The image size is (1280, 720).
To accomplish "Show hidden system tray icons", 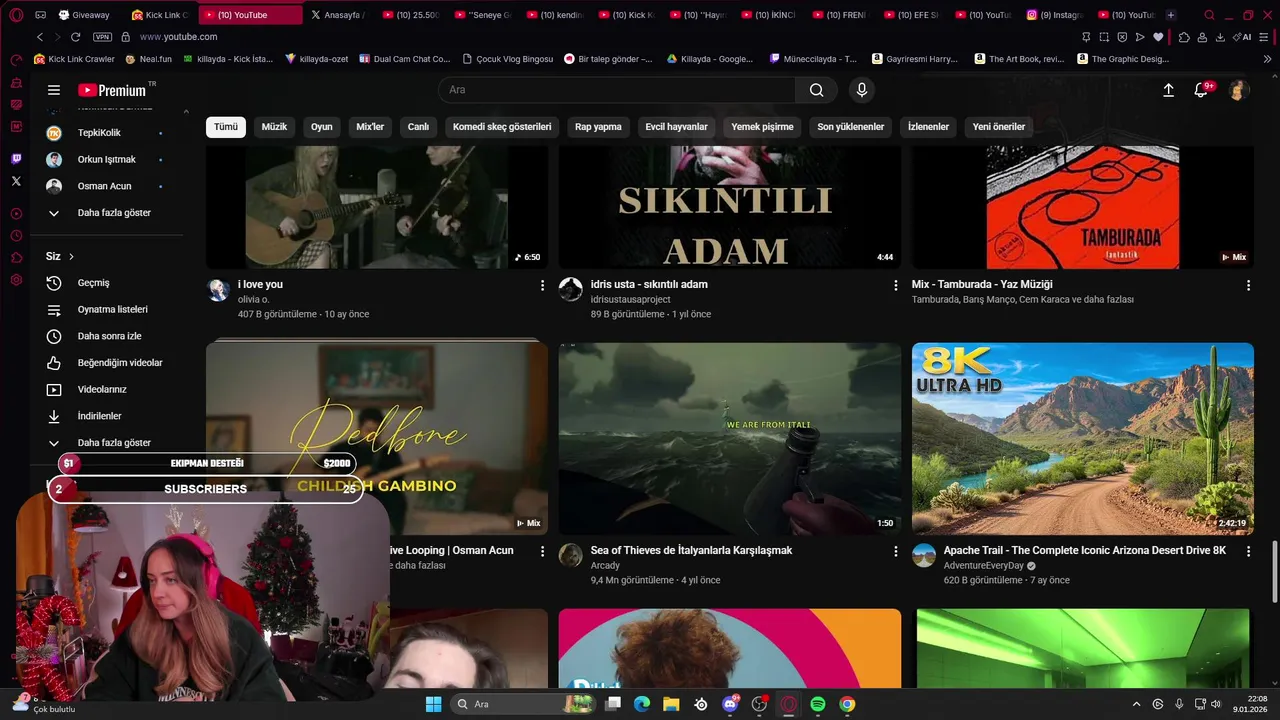I will pyautogui.click(x=1136, y=704).
